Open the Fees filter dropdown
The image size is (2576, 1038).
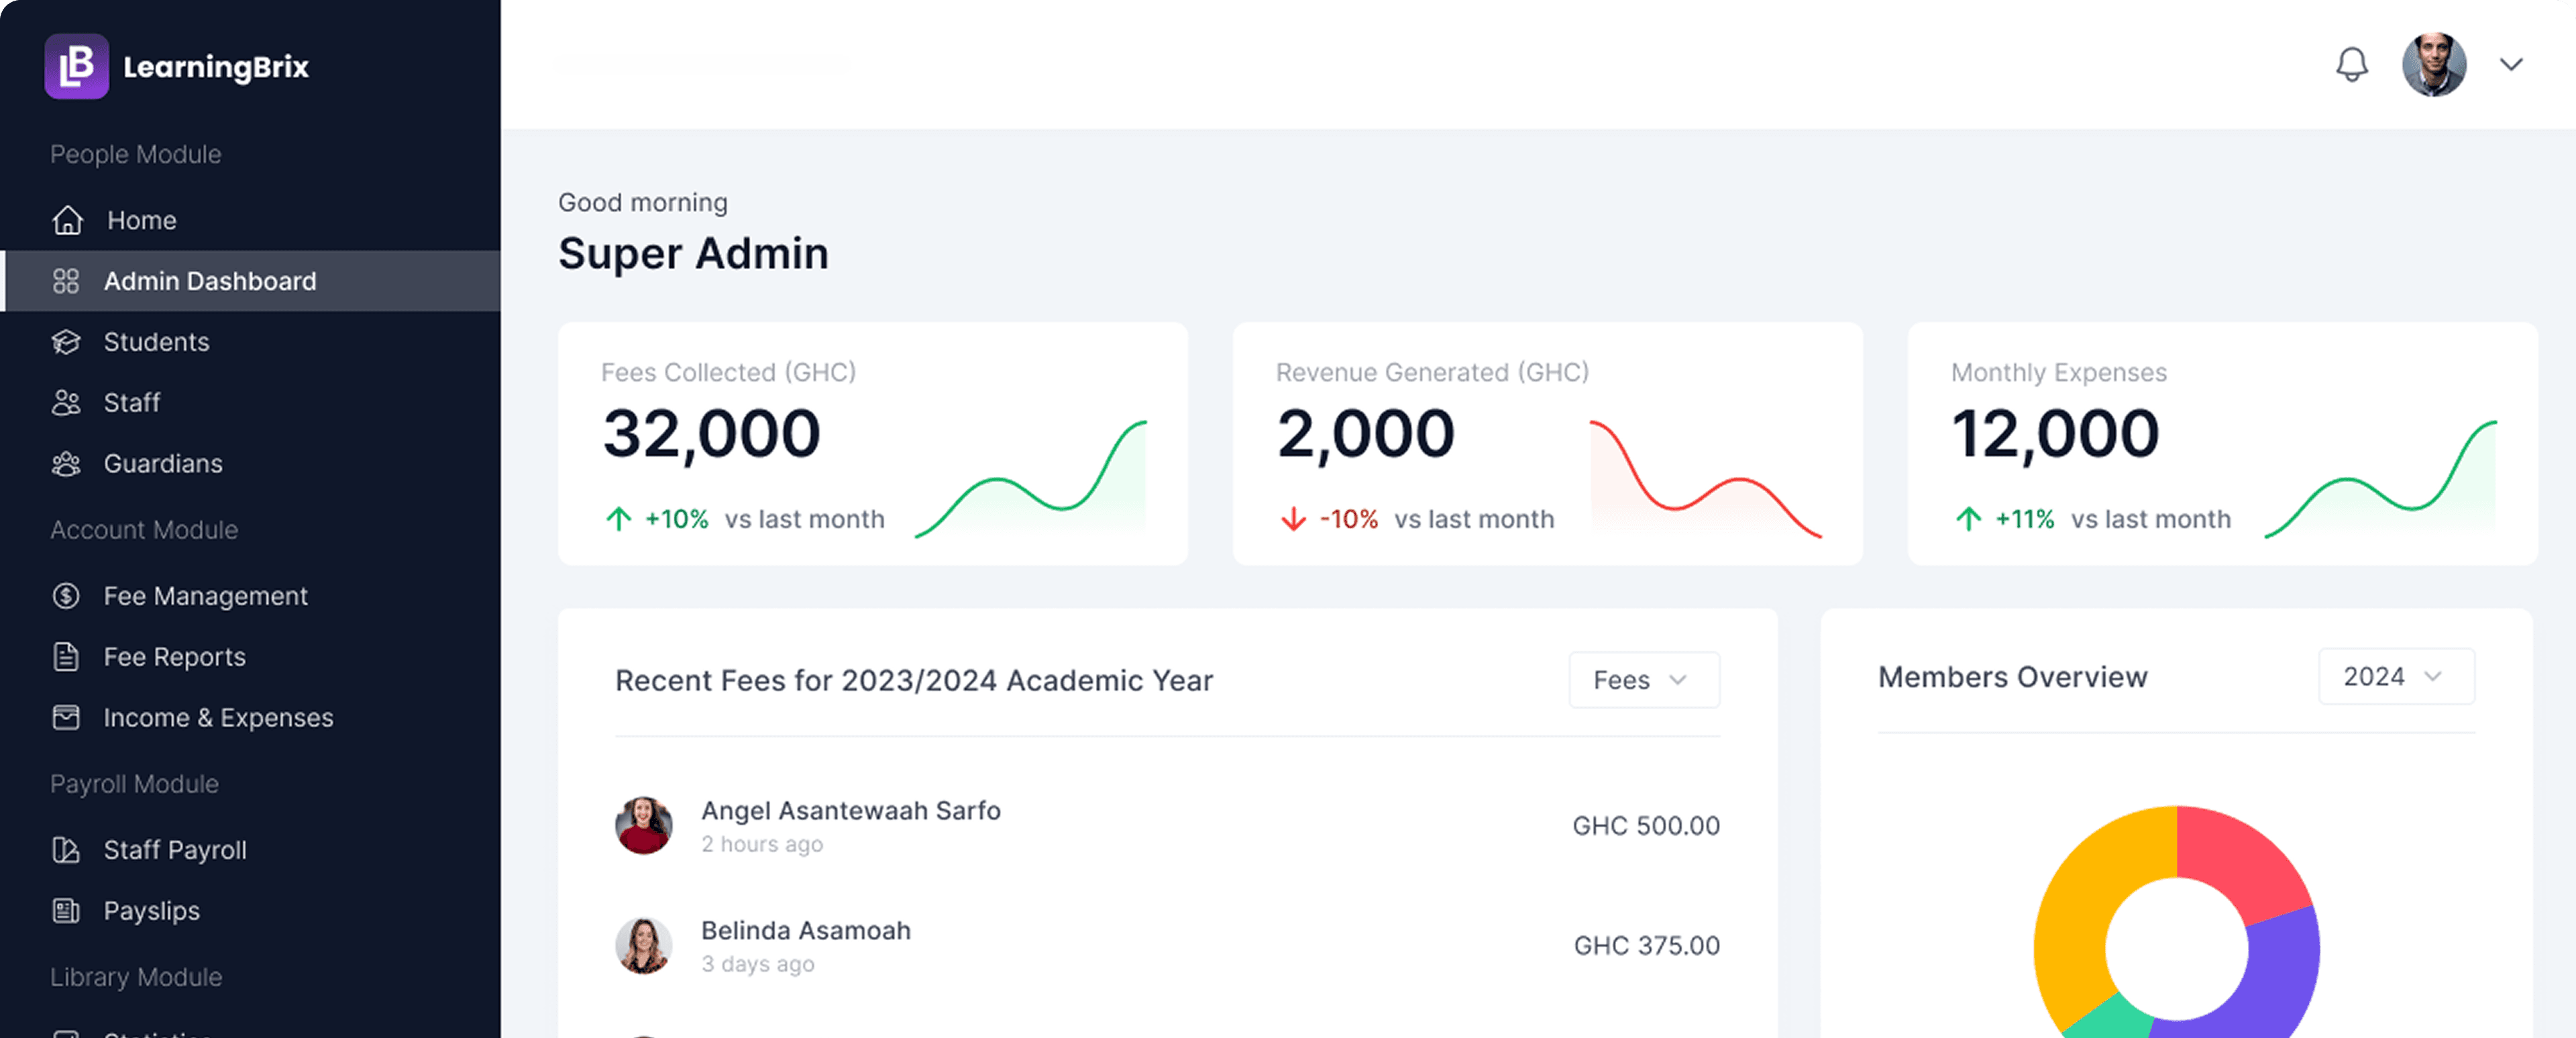pos(1643,680)
